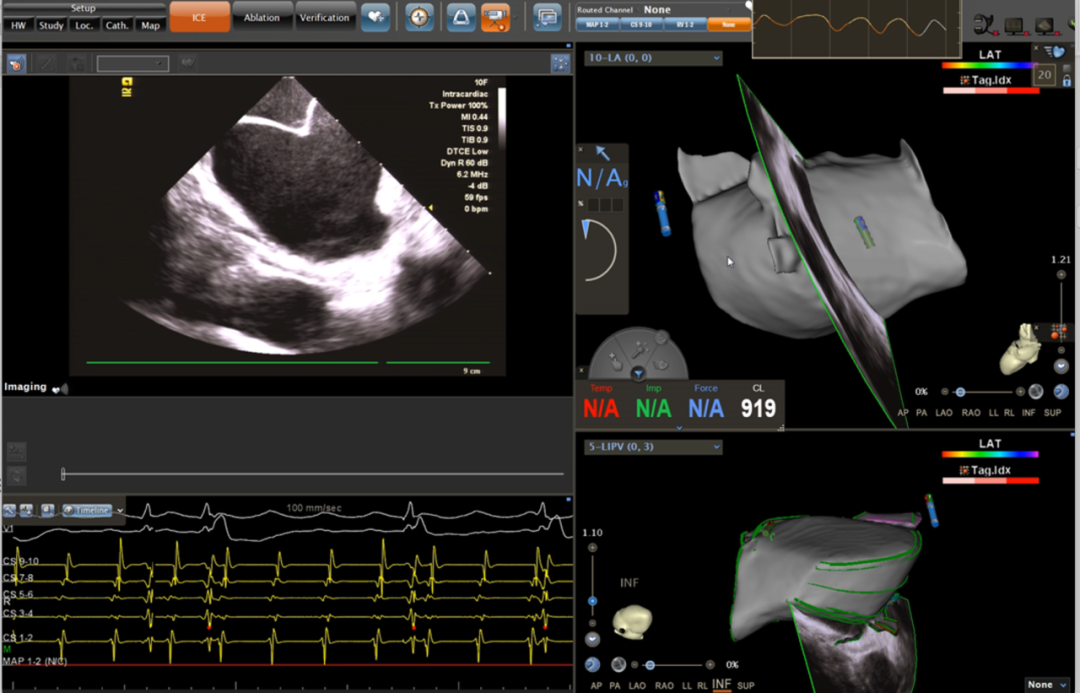1080x693 pixels.
Task: Toggle the Timeline button in ECG panel
Action: (86, 510)
